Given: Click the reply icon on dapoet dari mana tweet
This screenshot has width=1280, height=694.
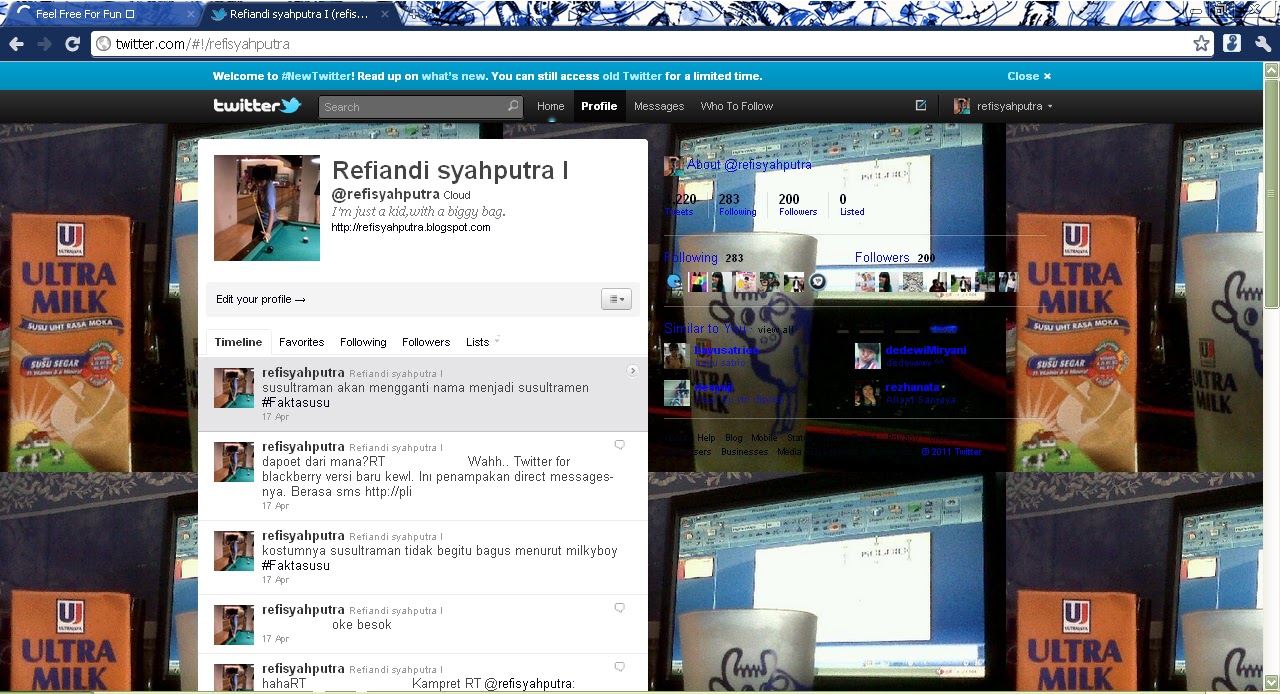Looking at the screenshot, I should [619, 445].
